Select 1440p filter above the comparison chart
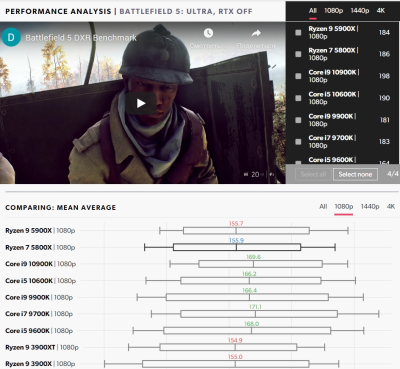400x369 pixels. (x=370, y=207)
